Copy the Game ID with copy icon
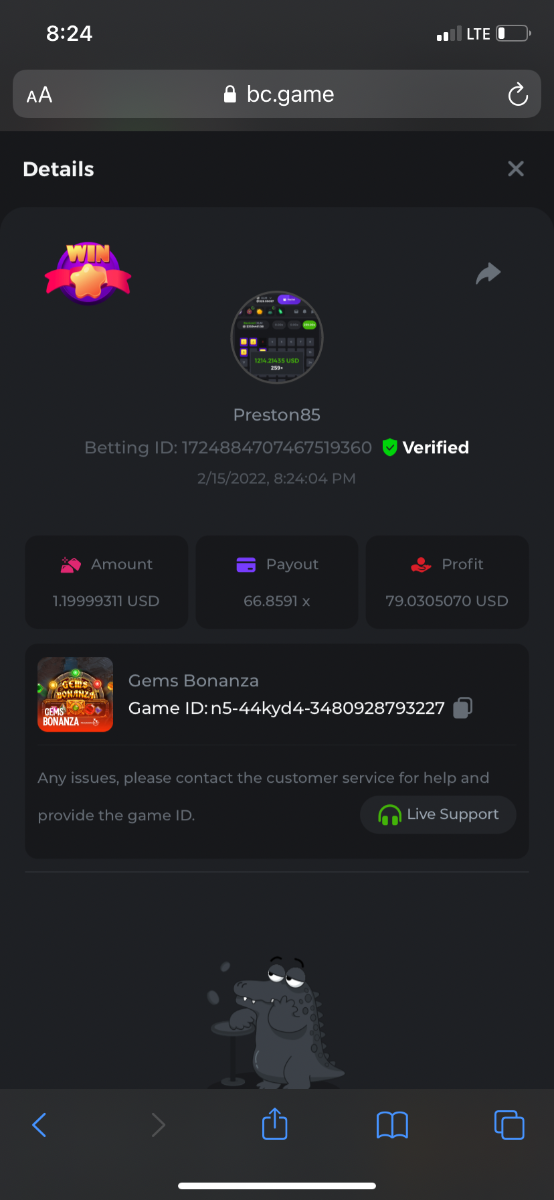 click(x=462, y=708)
